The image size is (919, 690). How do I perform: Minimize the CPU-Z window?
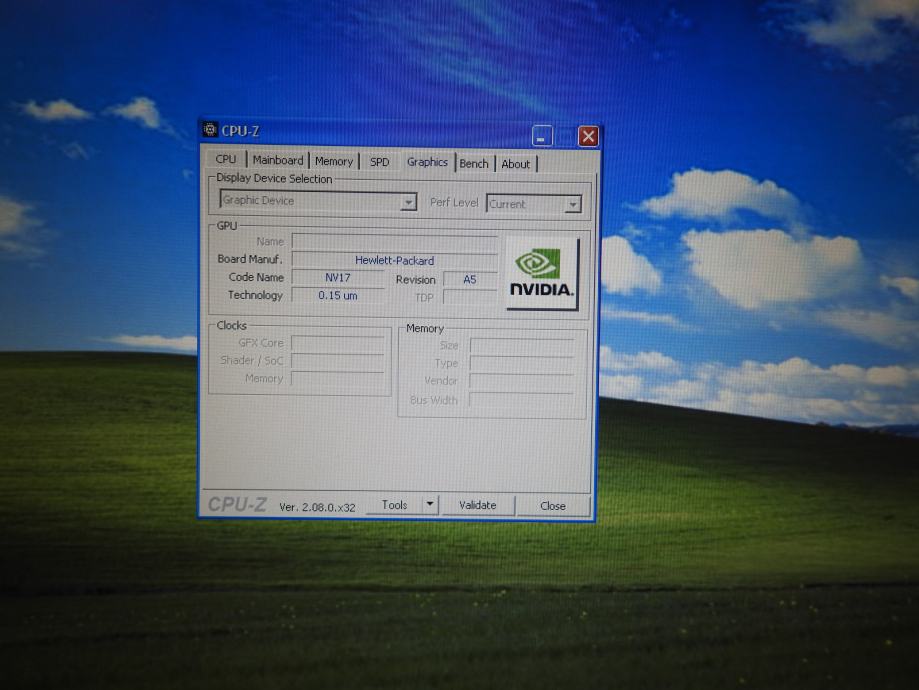click(x=542, y=136)
